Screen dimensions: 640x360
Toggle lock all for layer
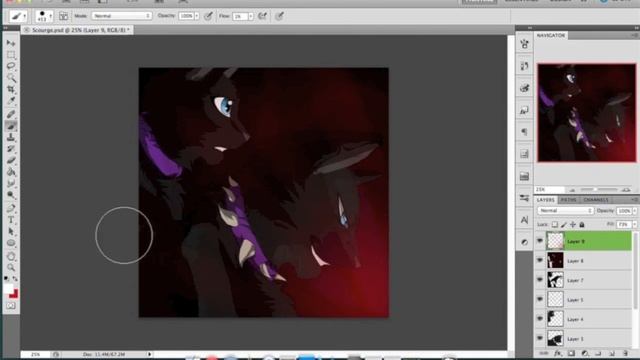click(x=582, y=224)
